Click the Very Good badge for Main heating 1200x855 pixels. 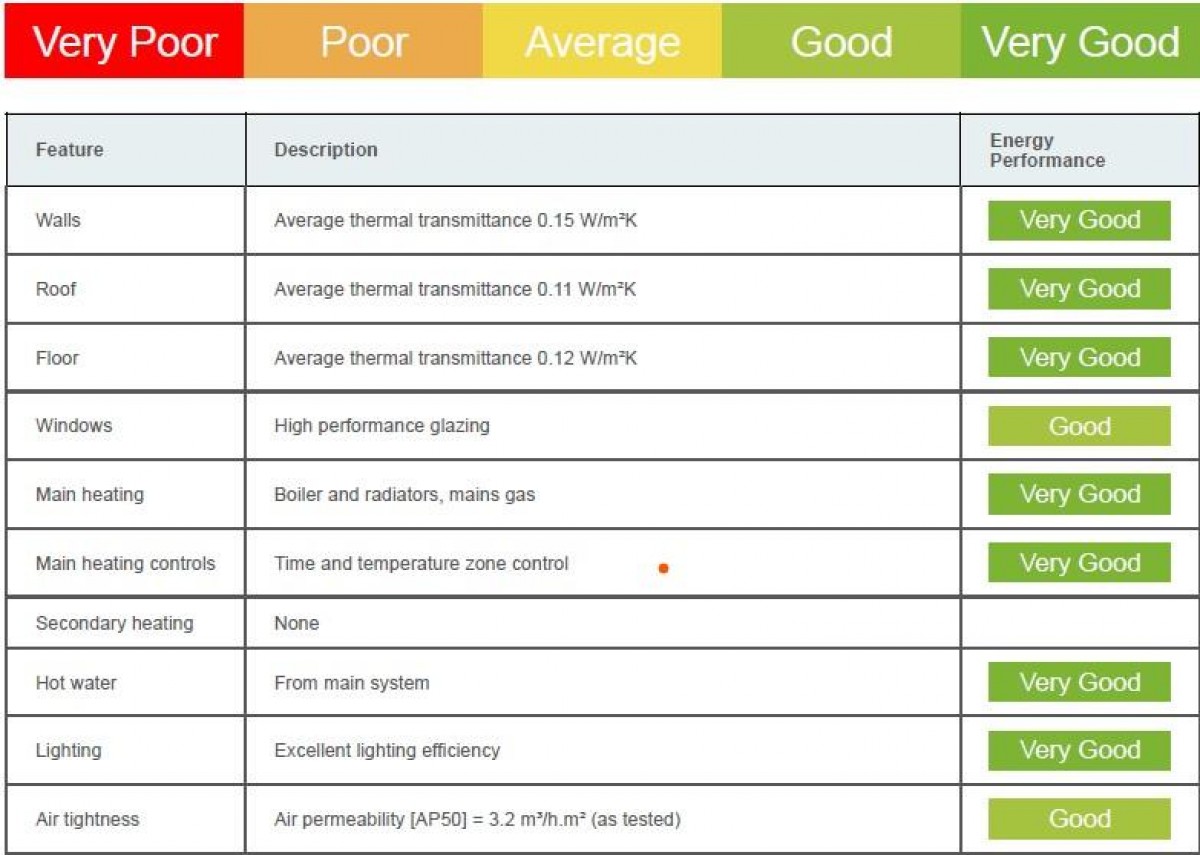[x=1079, y=494]
